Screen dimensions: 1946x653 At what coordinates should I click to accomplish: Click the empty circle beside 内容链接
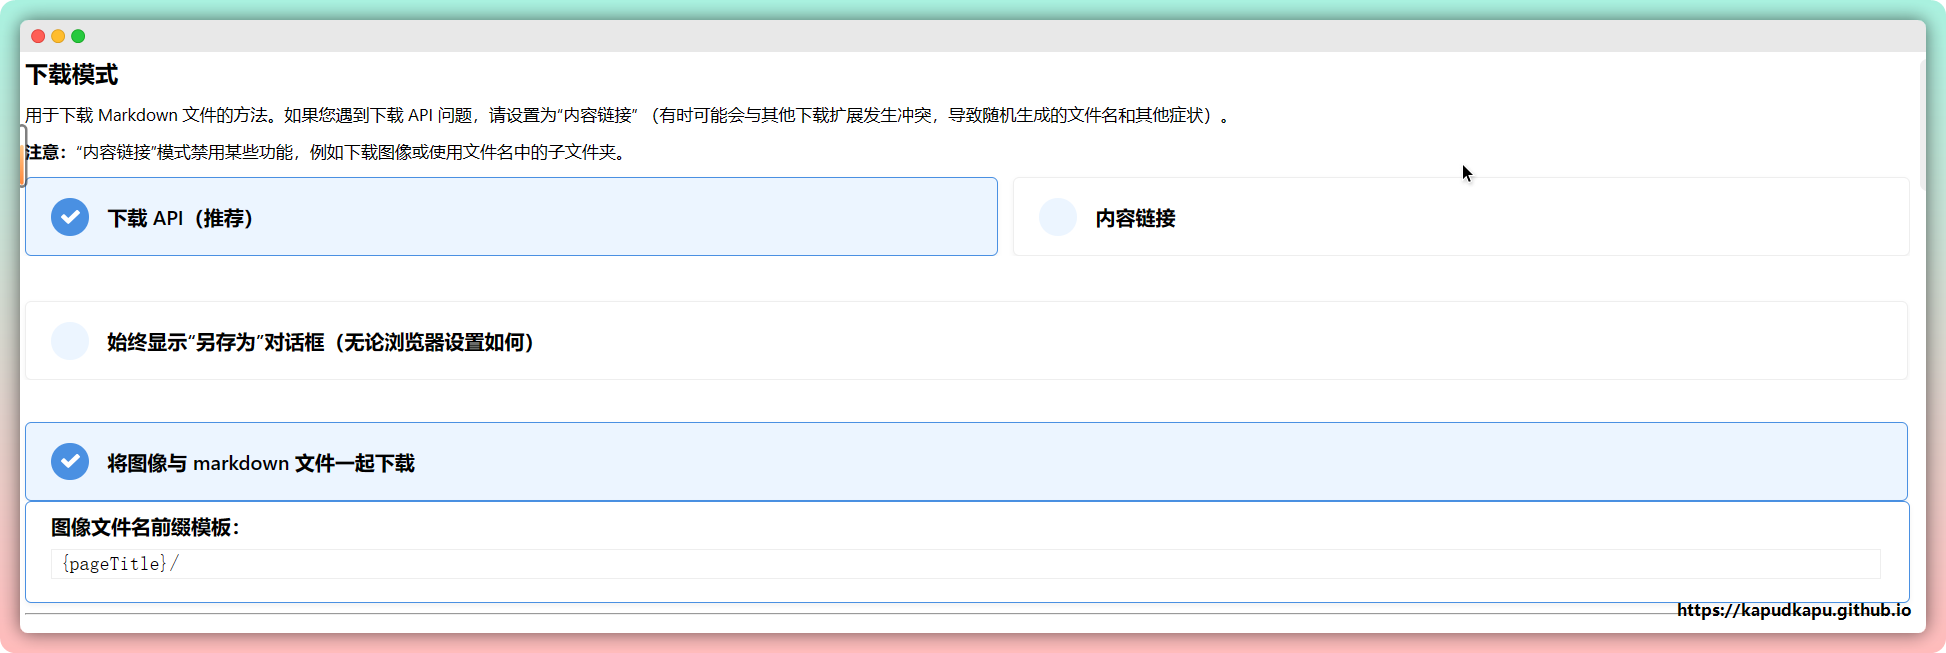pos(1057,217)
